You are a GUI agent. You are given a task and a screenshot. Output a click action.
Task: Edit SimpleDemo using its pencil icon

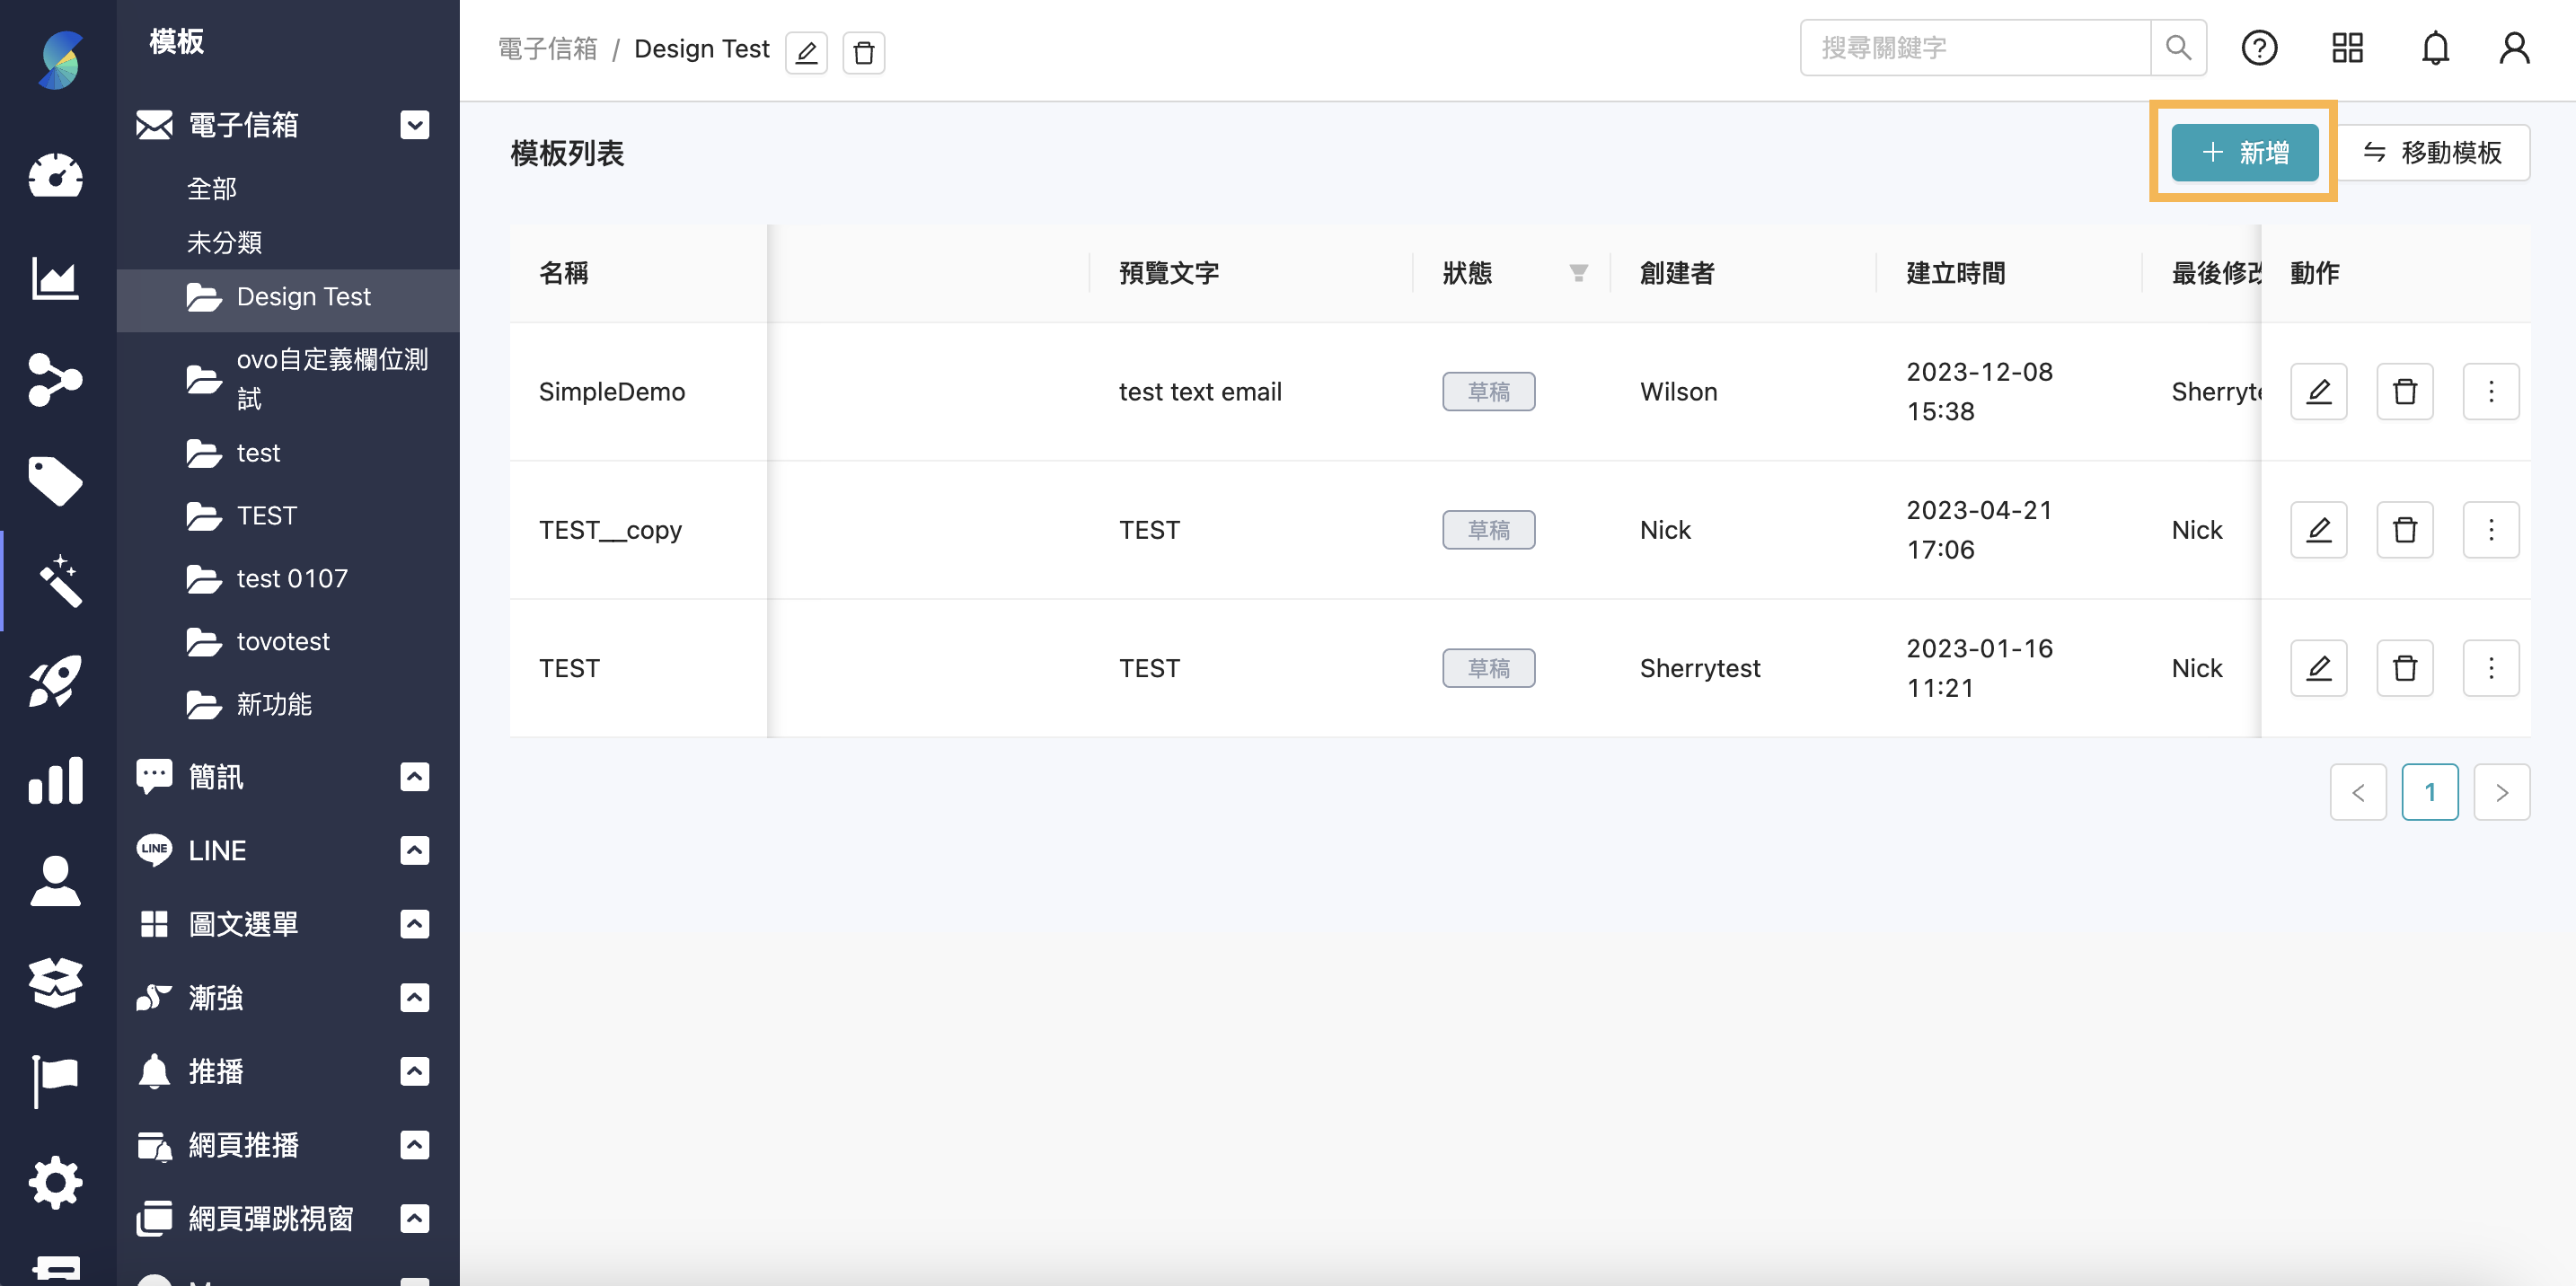pos(2319,391)
